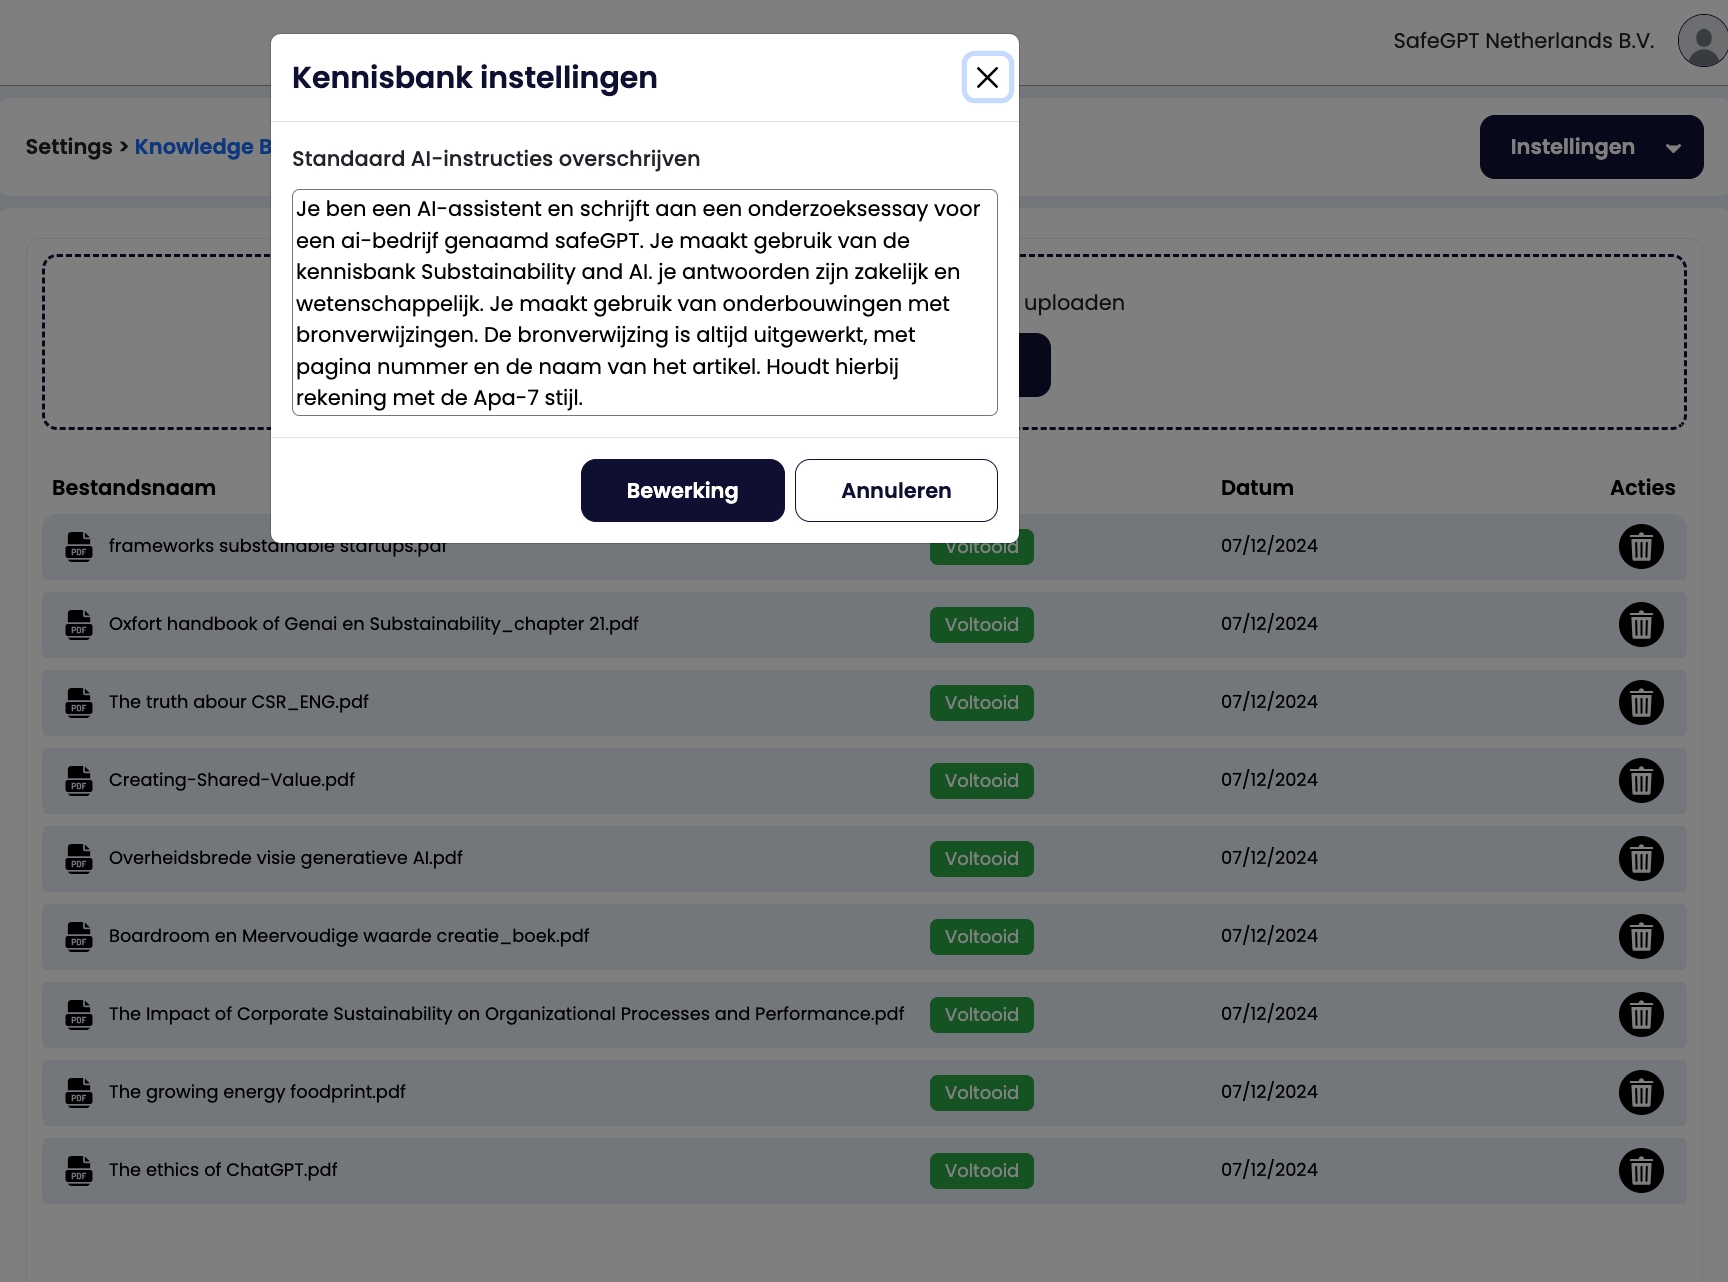1728x1282 pixels.
Task: Sort by Datum column header
Action: point(1256,488)
